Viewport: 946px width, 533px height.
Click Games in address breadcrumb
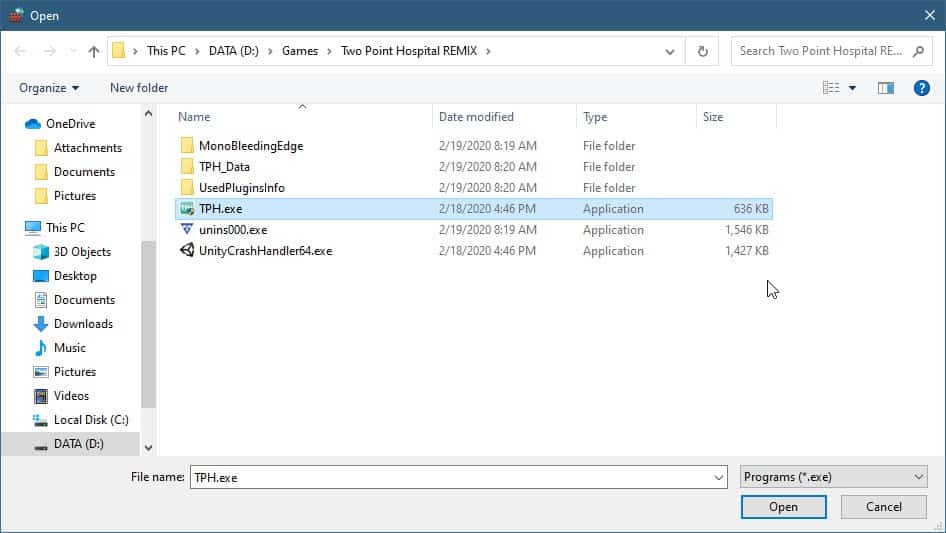pos(300,51)
